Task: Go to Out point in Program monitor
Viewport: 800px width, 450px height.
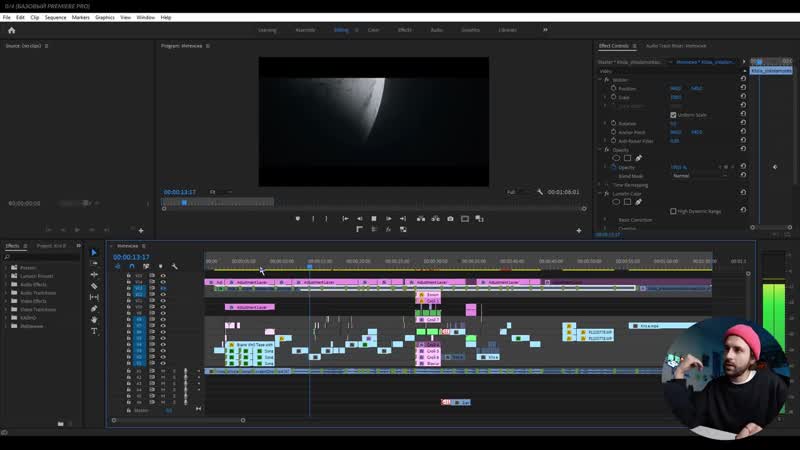Action: point(403,218)
